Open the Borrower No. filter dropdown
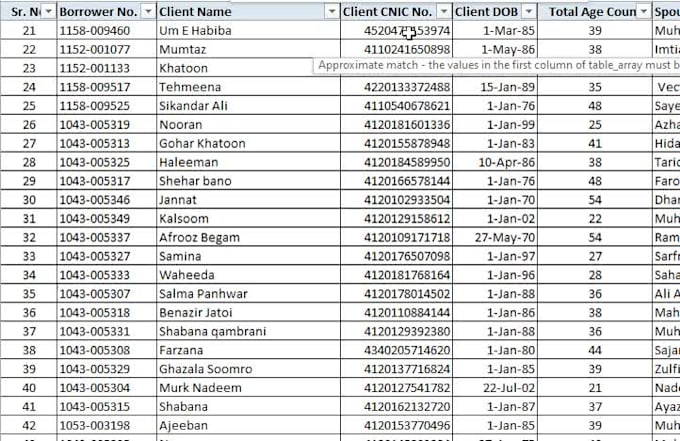The image size is (680, 441). pos(148,12)
